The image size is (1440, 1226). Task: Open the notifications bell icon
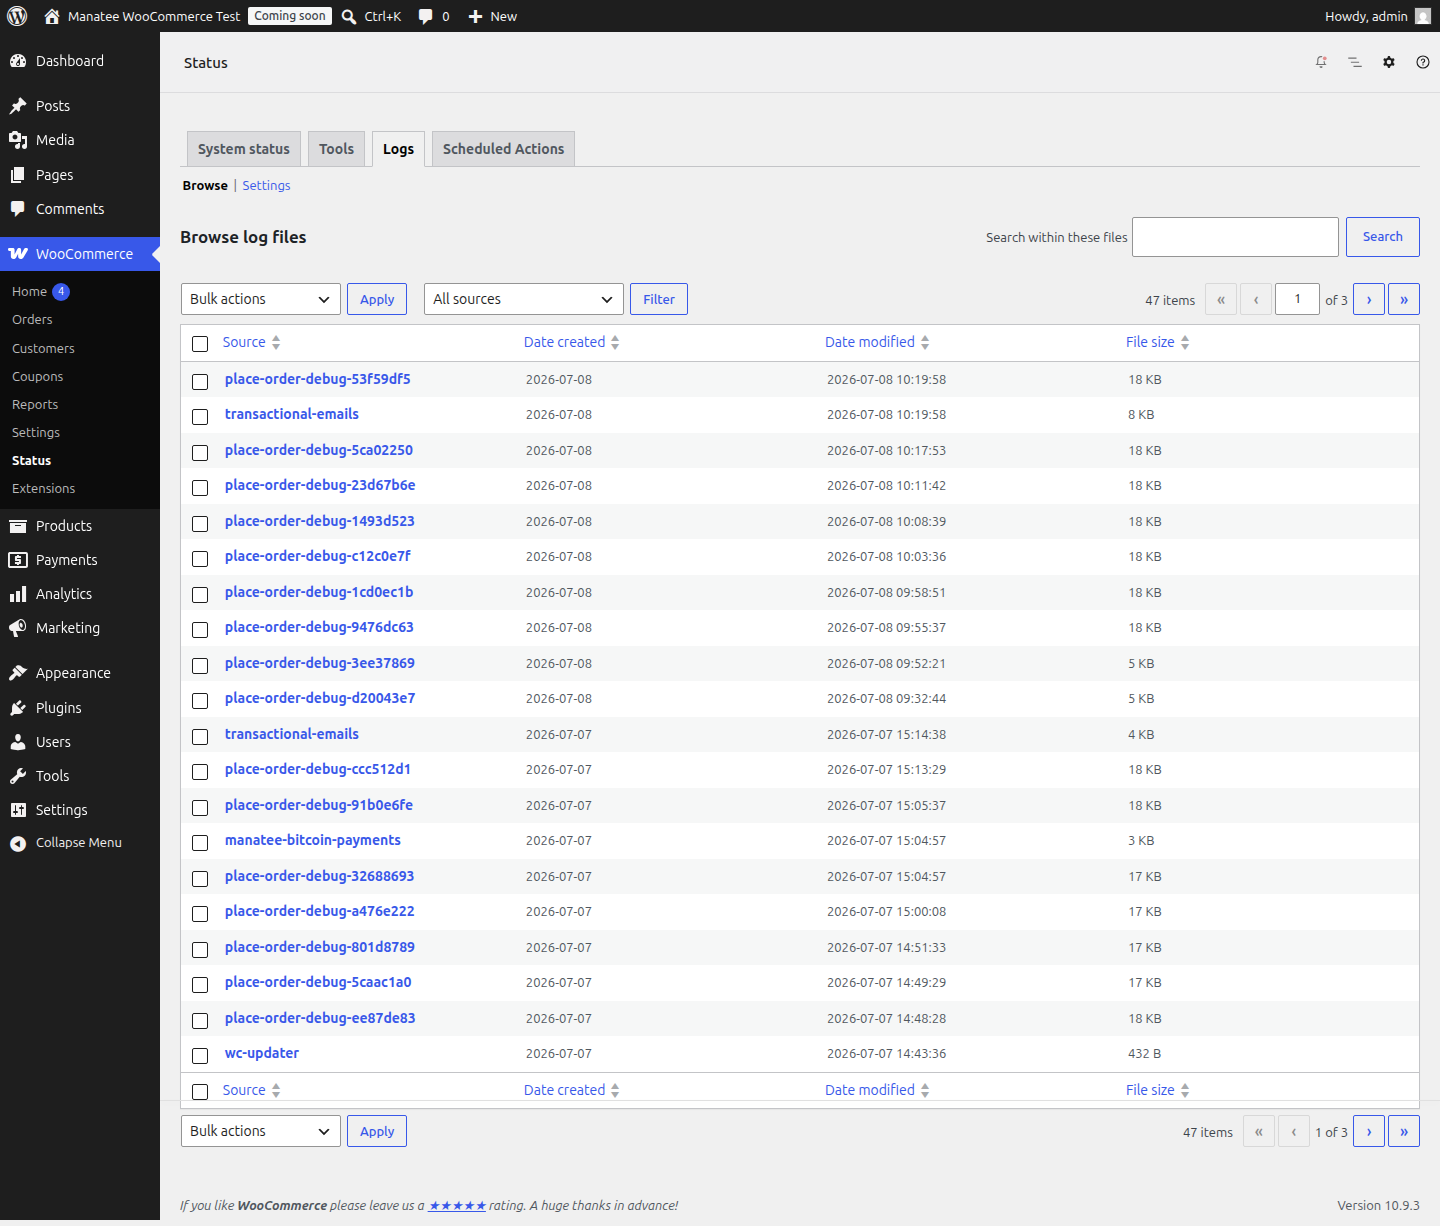(1321, 62)
